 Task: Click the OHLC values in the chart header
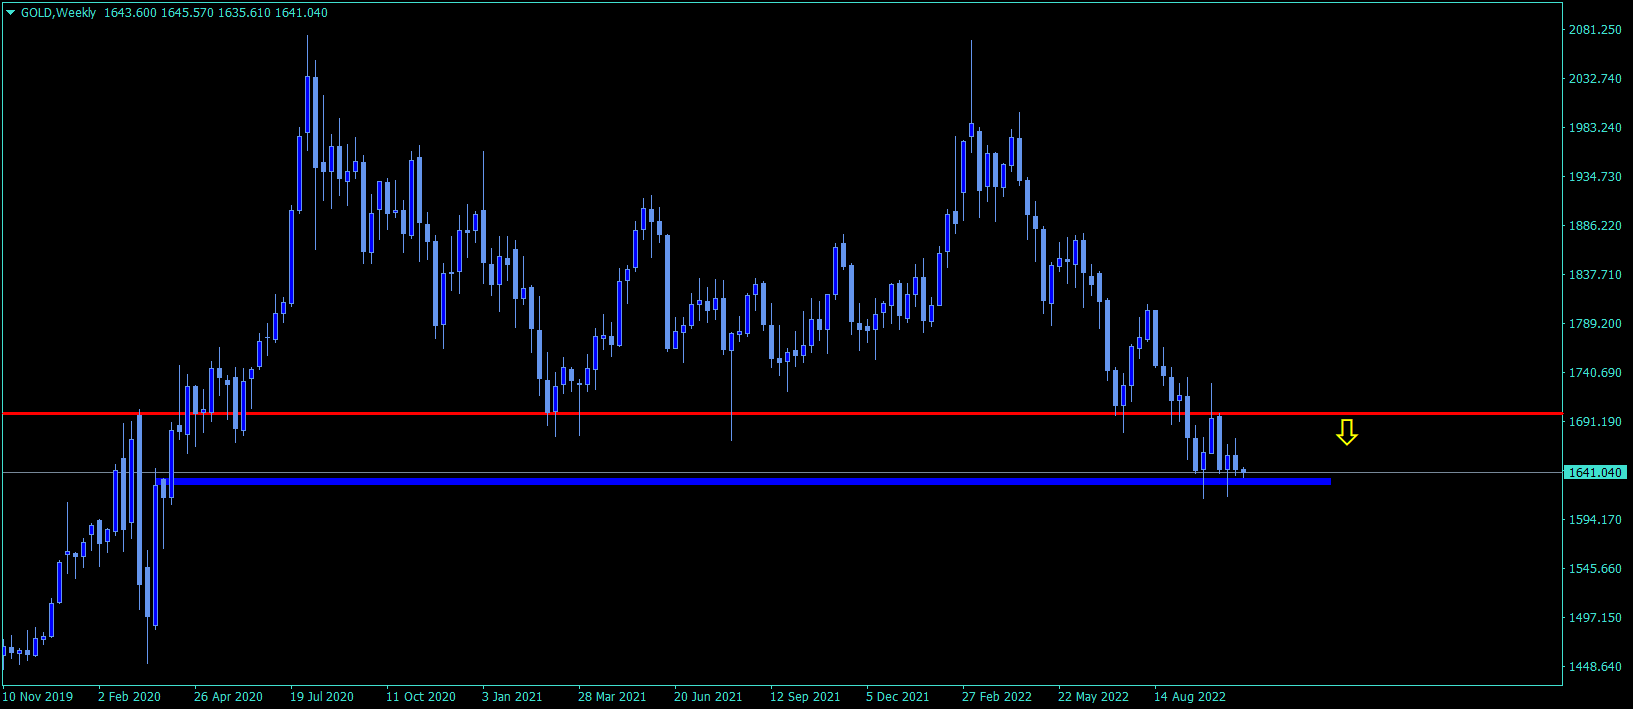215,13
